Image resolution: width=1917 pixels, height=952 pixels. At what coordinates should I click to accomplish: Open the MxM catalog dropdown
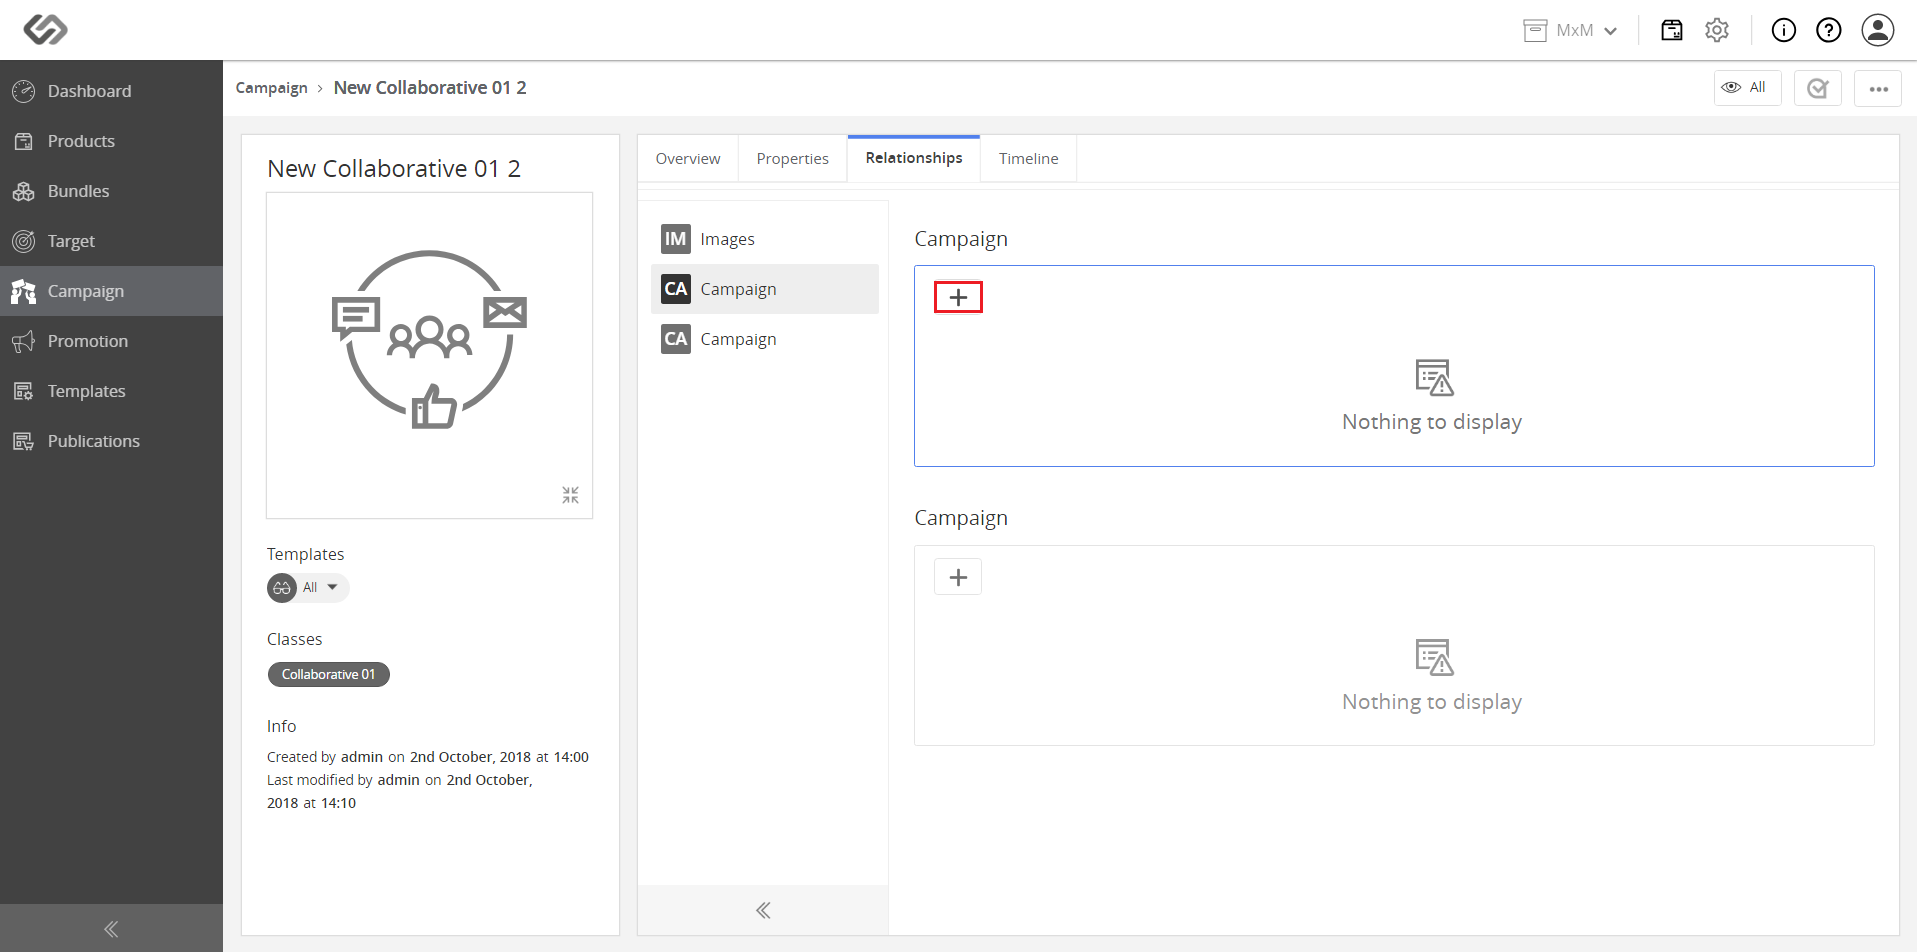tap(1570, 30)
